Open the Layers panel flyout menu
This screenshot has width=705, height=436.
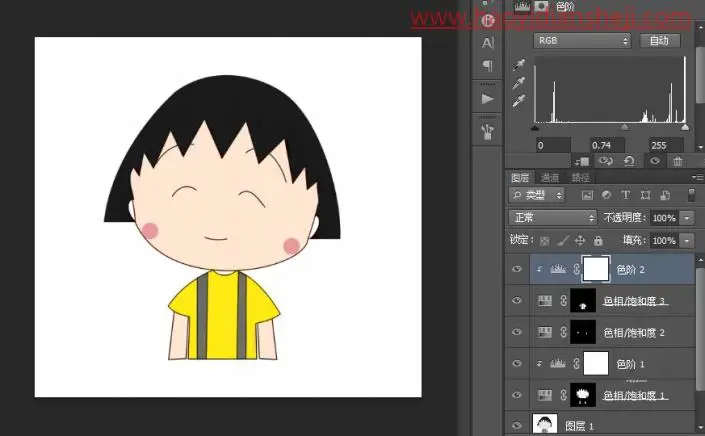[698, 178]
